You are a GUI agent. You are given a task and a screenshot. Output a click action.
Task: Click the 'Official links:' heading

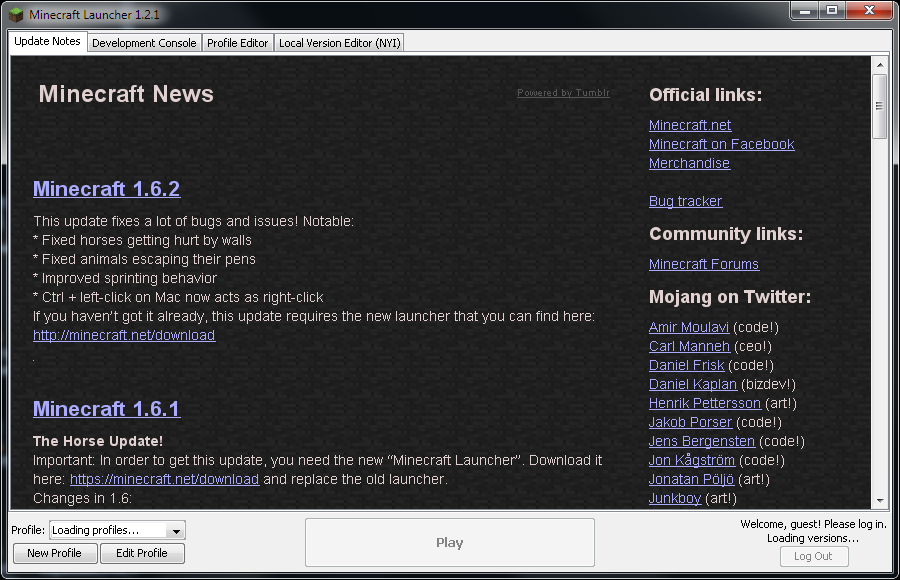tap(705, 95)
